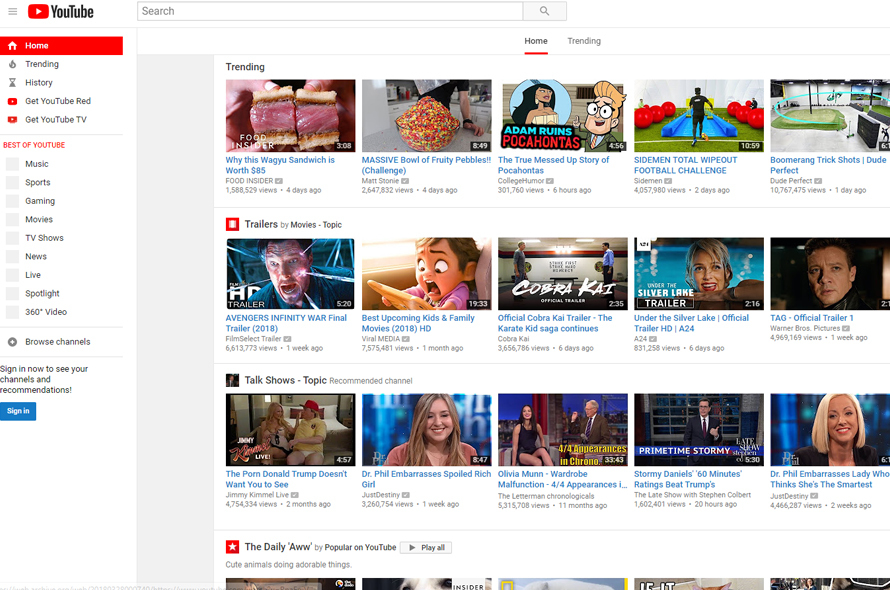The height and width of the screenshot is (590, 890).
Task: Go to Gaming in Best of YouTube
Action: (x=40, y=201)
